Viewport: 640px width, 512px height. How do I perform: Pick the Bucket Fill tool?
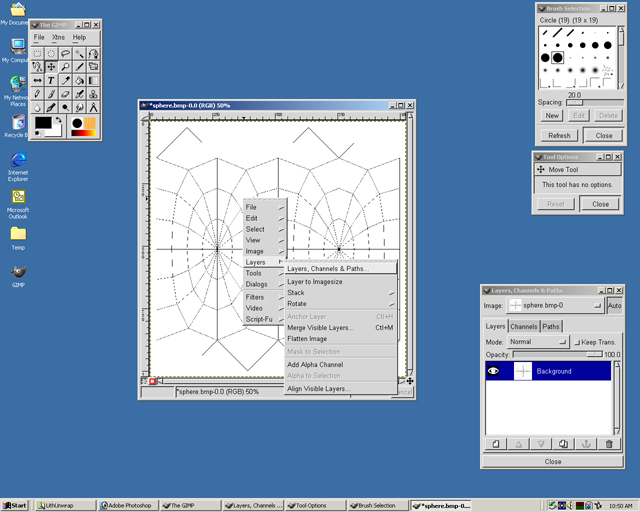(x=79, y=80)
